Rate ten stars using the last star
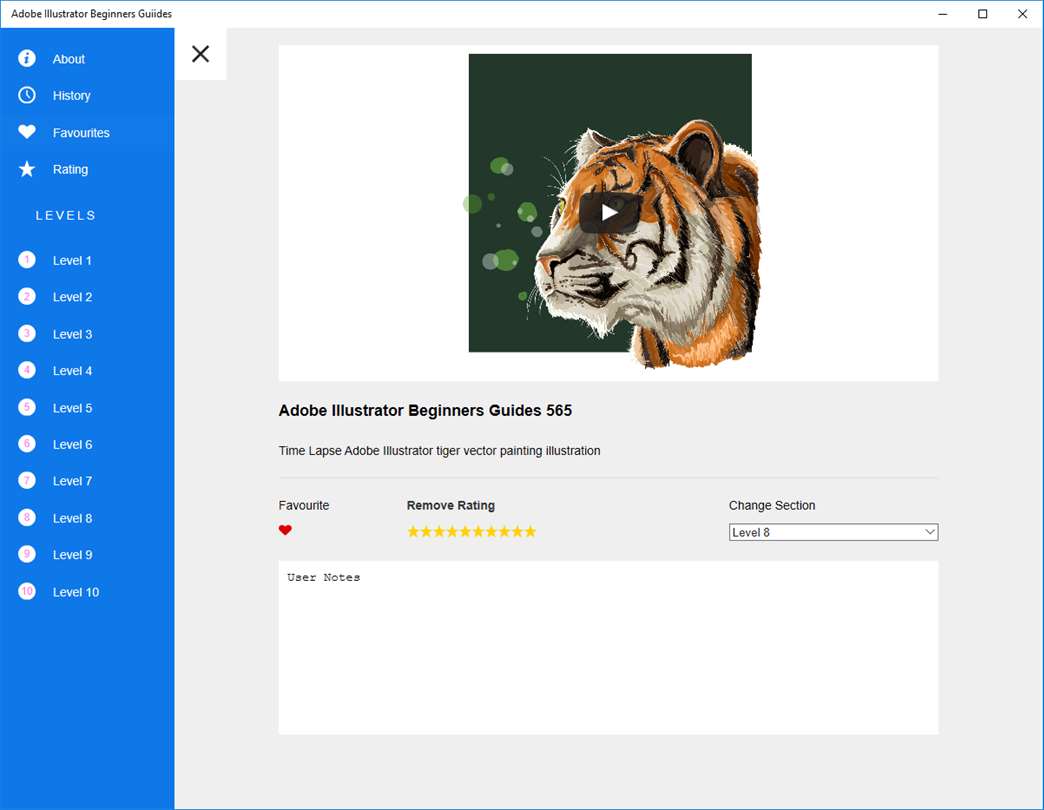The width and height of the screenshot is (1044, 810). [530, 531]
